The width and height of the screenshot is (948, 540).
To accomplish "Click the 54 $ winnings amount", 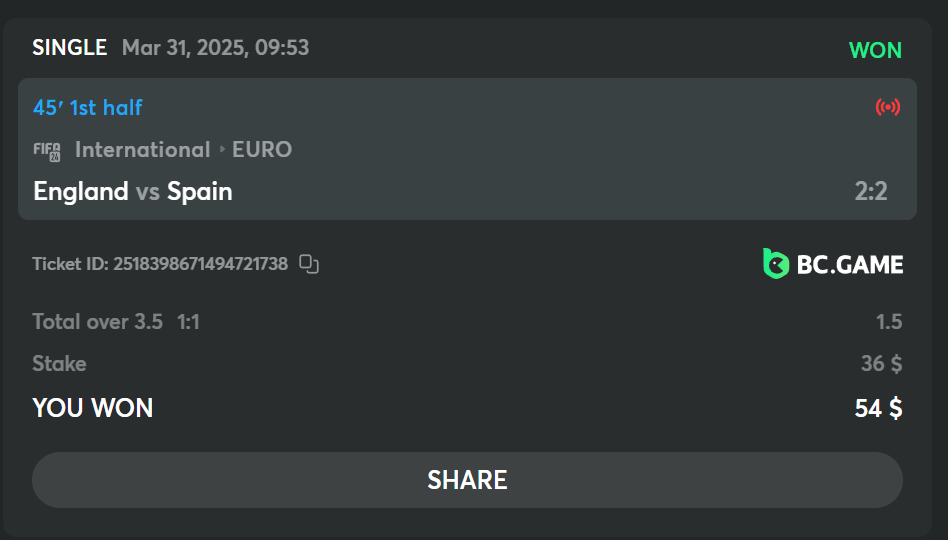I will click(878, 408).
